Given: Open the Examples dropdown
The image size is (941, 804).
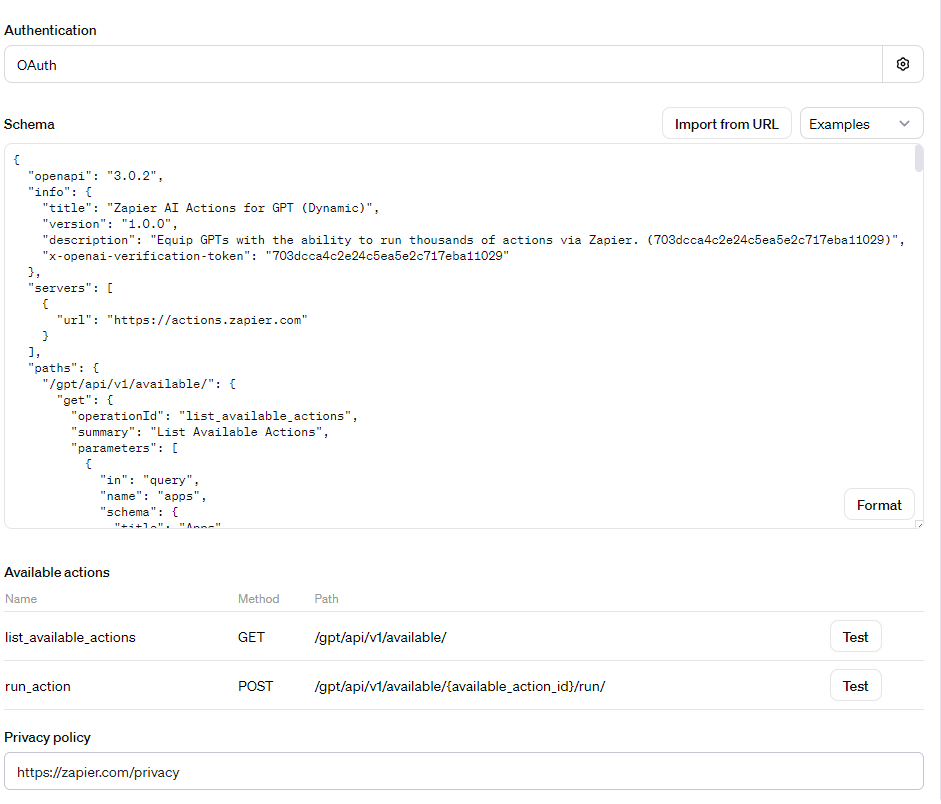Looking at the screenshot, I should click(861, 124).
